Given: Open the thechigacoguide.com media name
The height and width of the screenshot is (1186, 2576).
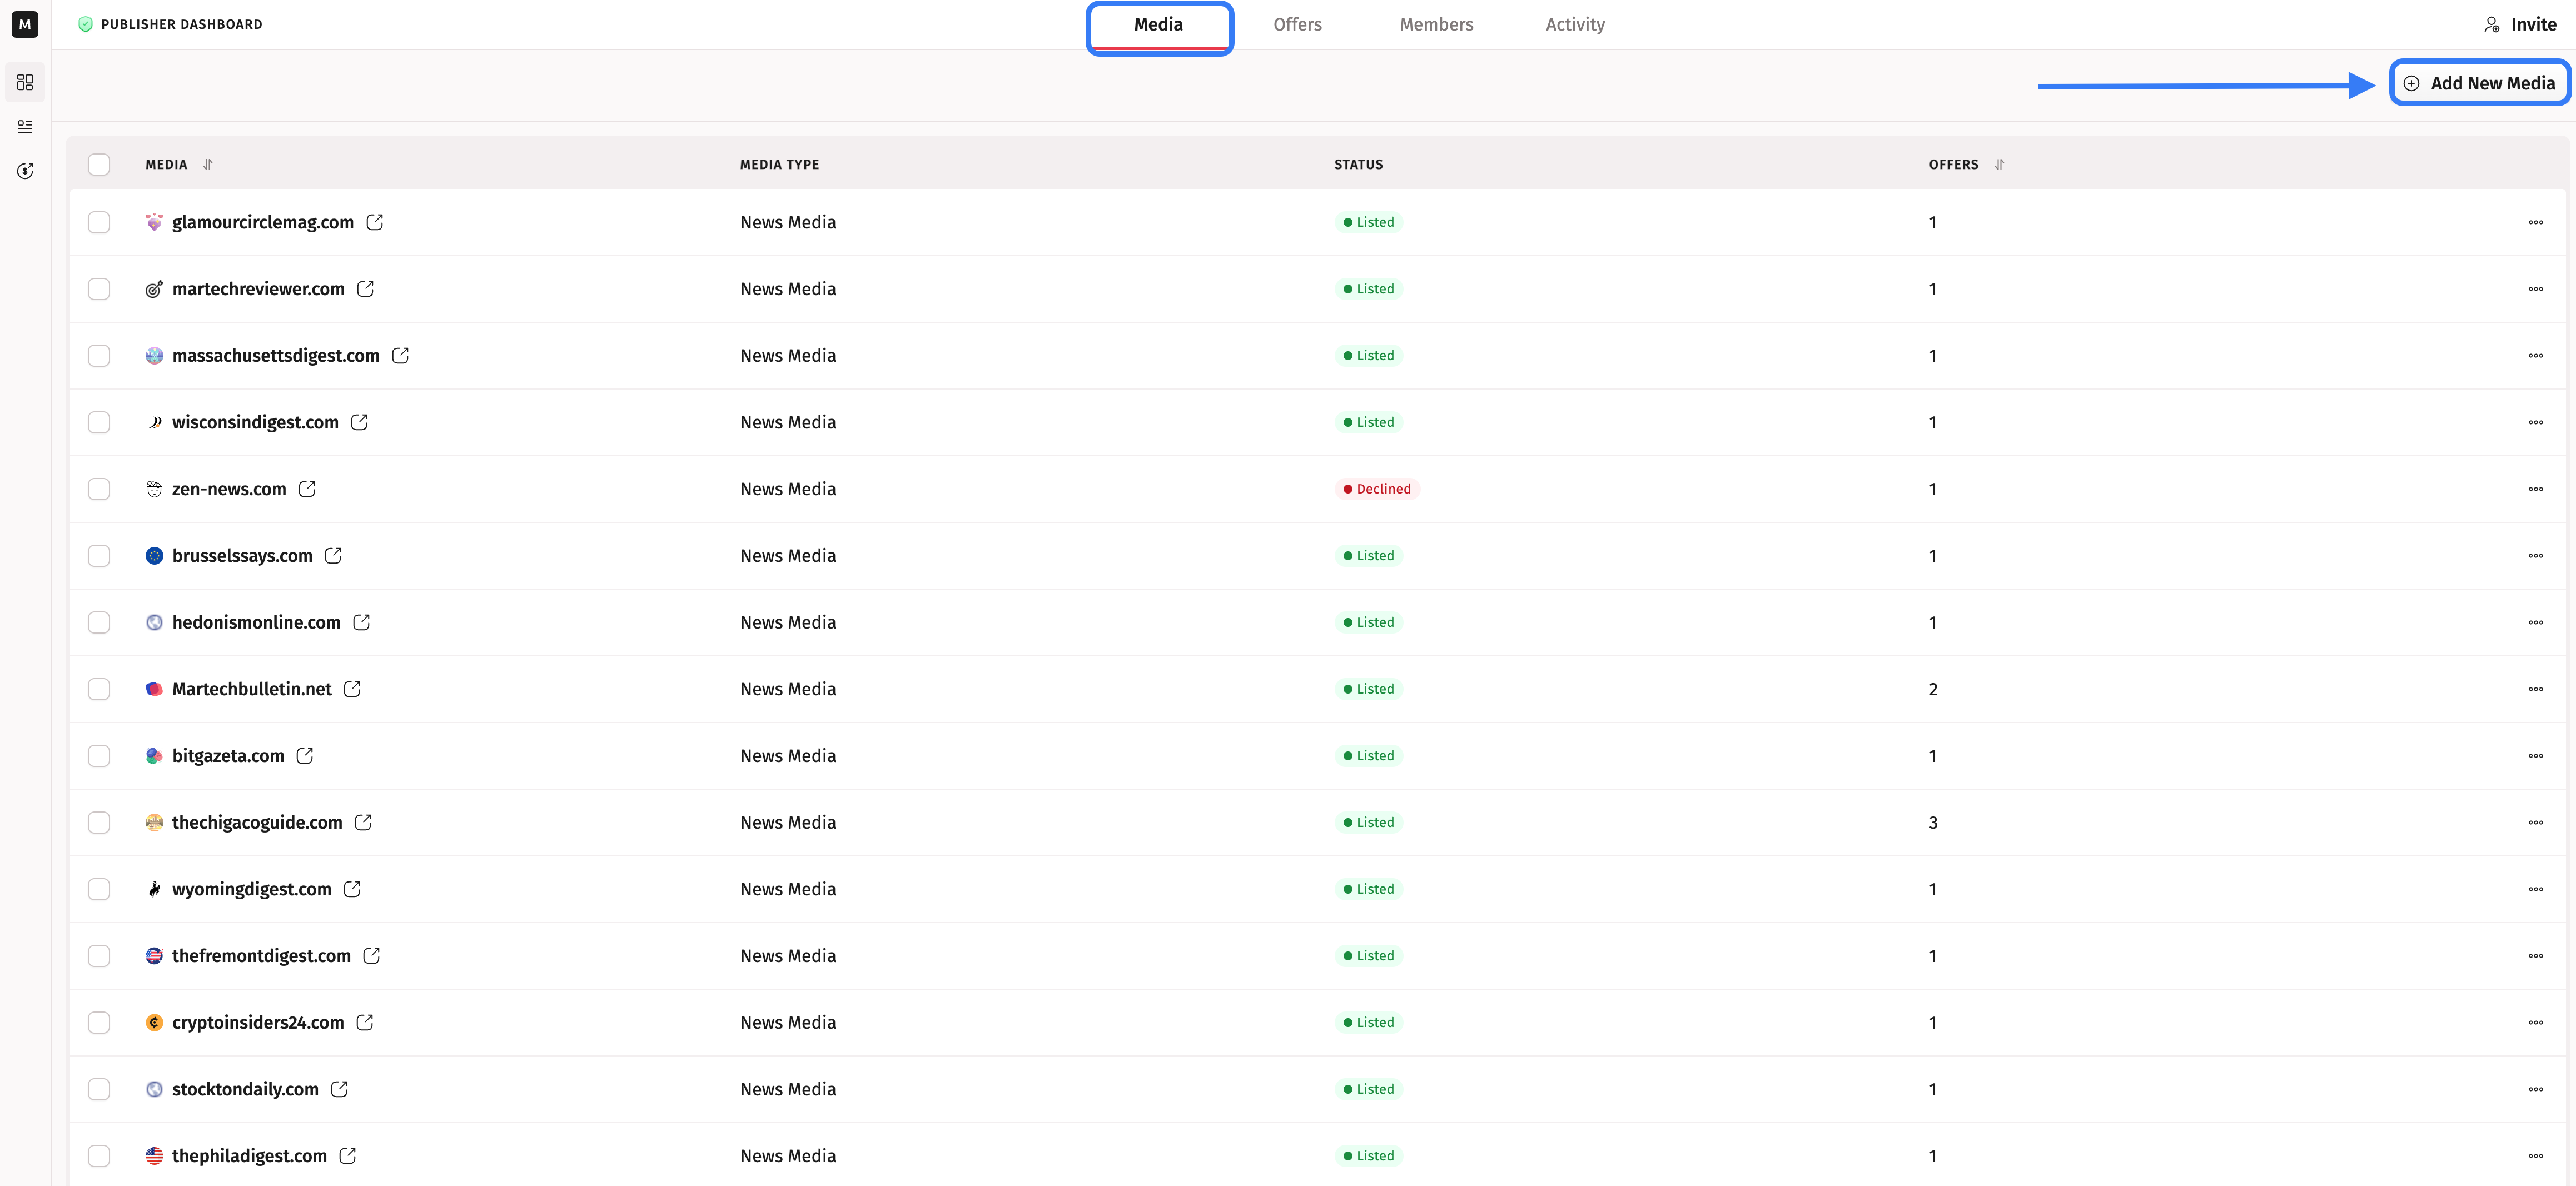Looking at the screenshot, I should [x=257, y=822].
